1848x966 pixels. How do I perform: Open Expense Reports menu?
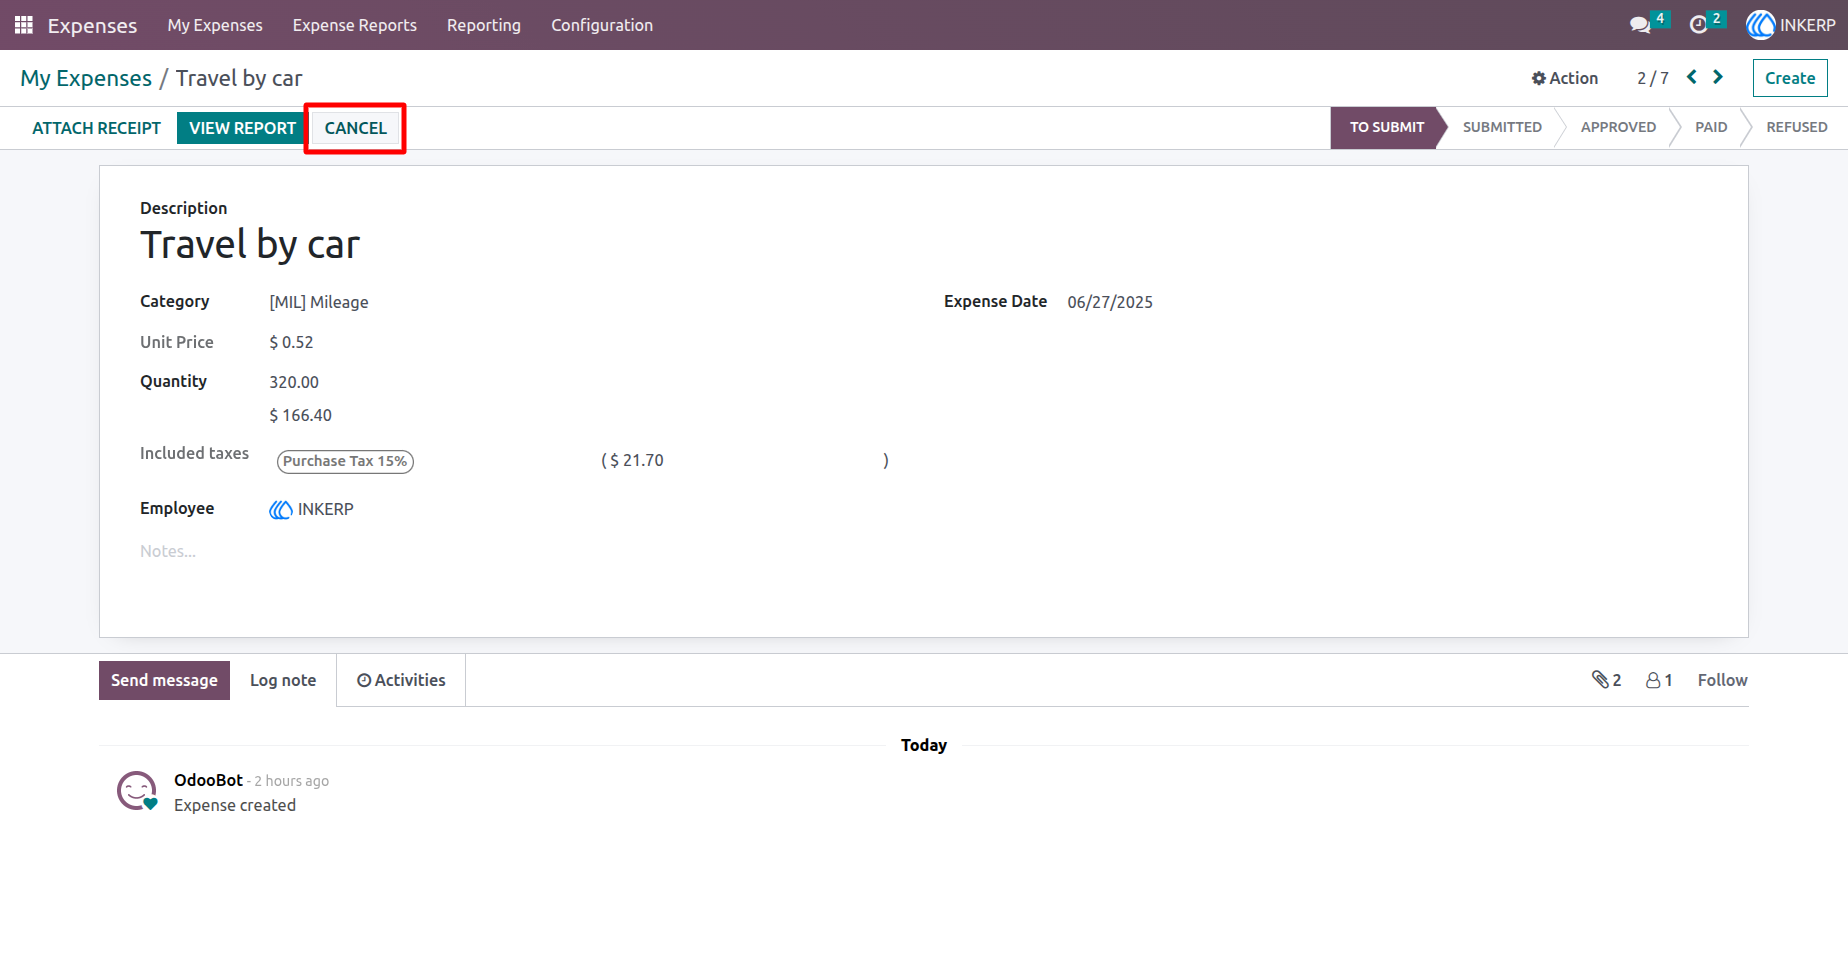(355, 25)
